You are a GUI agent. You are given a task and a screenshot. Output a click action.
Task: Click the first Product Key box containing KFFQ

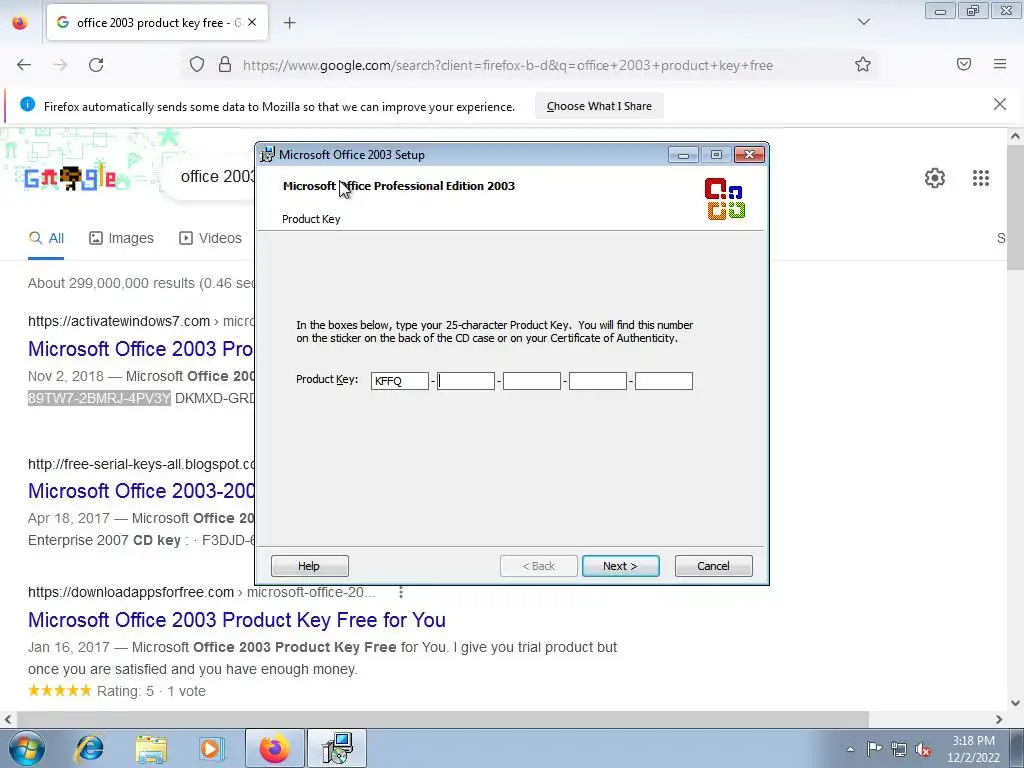[400, 381]
